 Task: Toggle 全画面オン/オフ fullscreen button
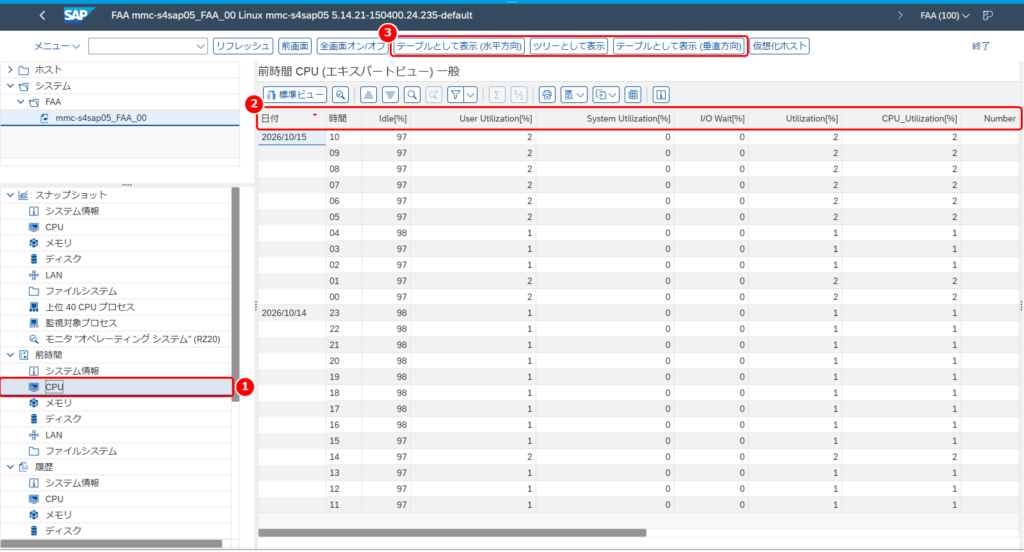tap(353, 46)
